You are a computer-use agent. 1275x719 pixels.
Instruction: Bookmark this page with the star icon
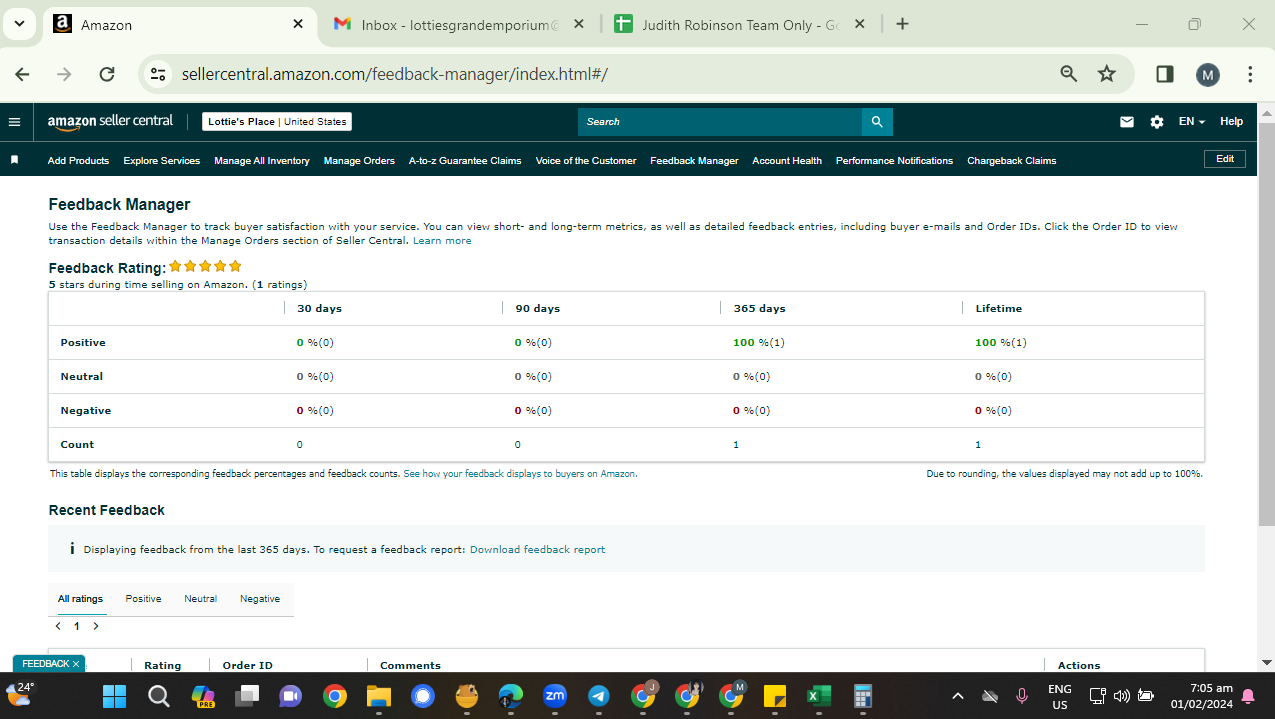tap(1107, 74)
